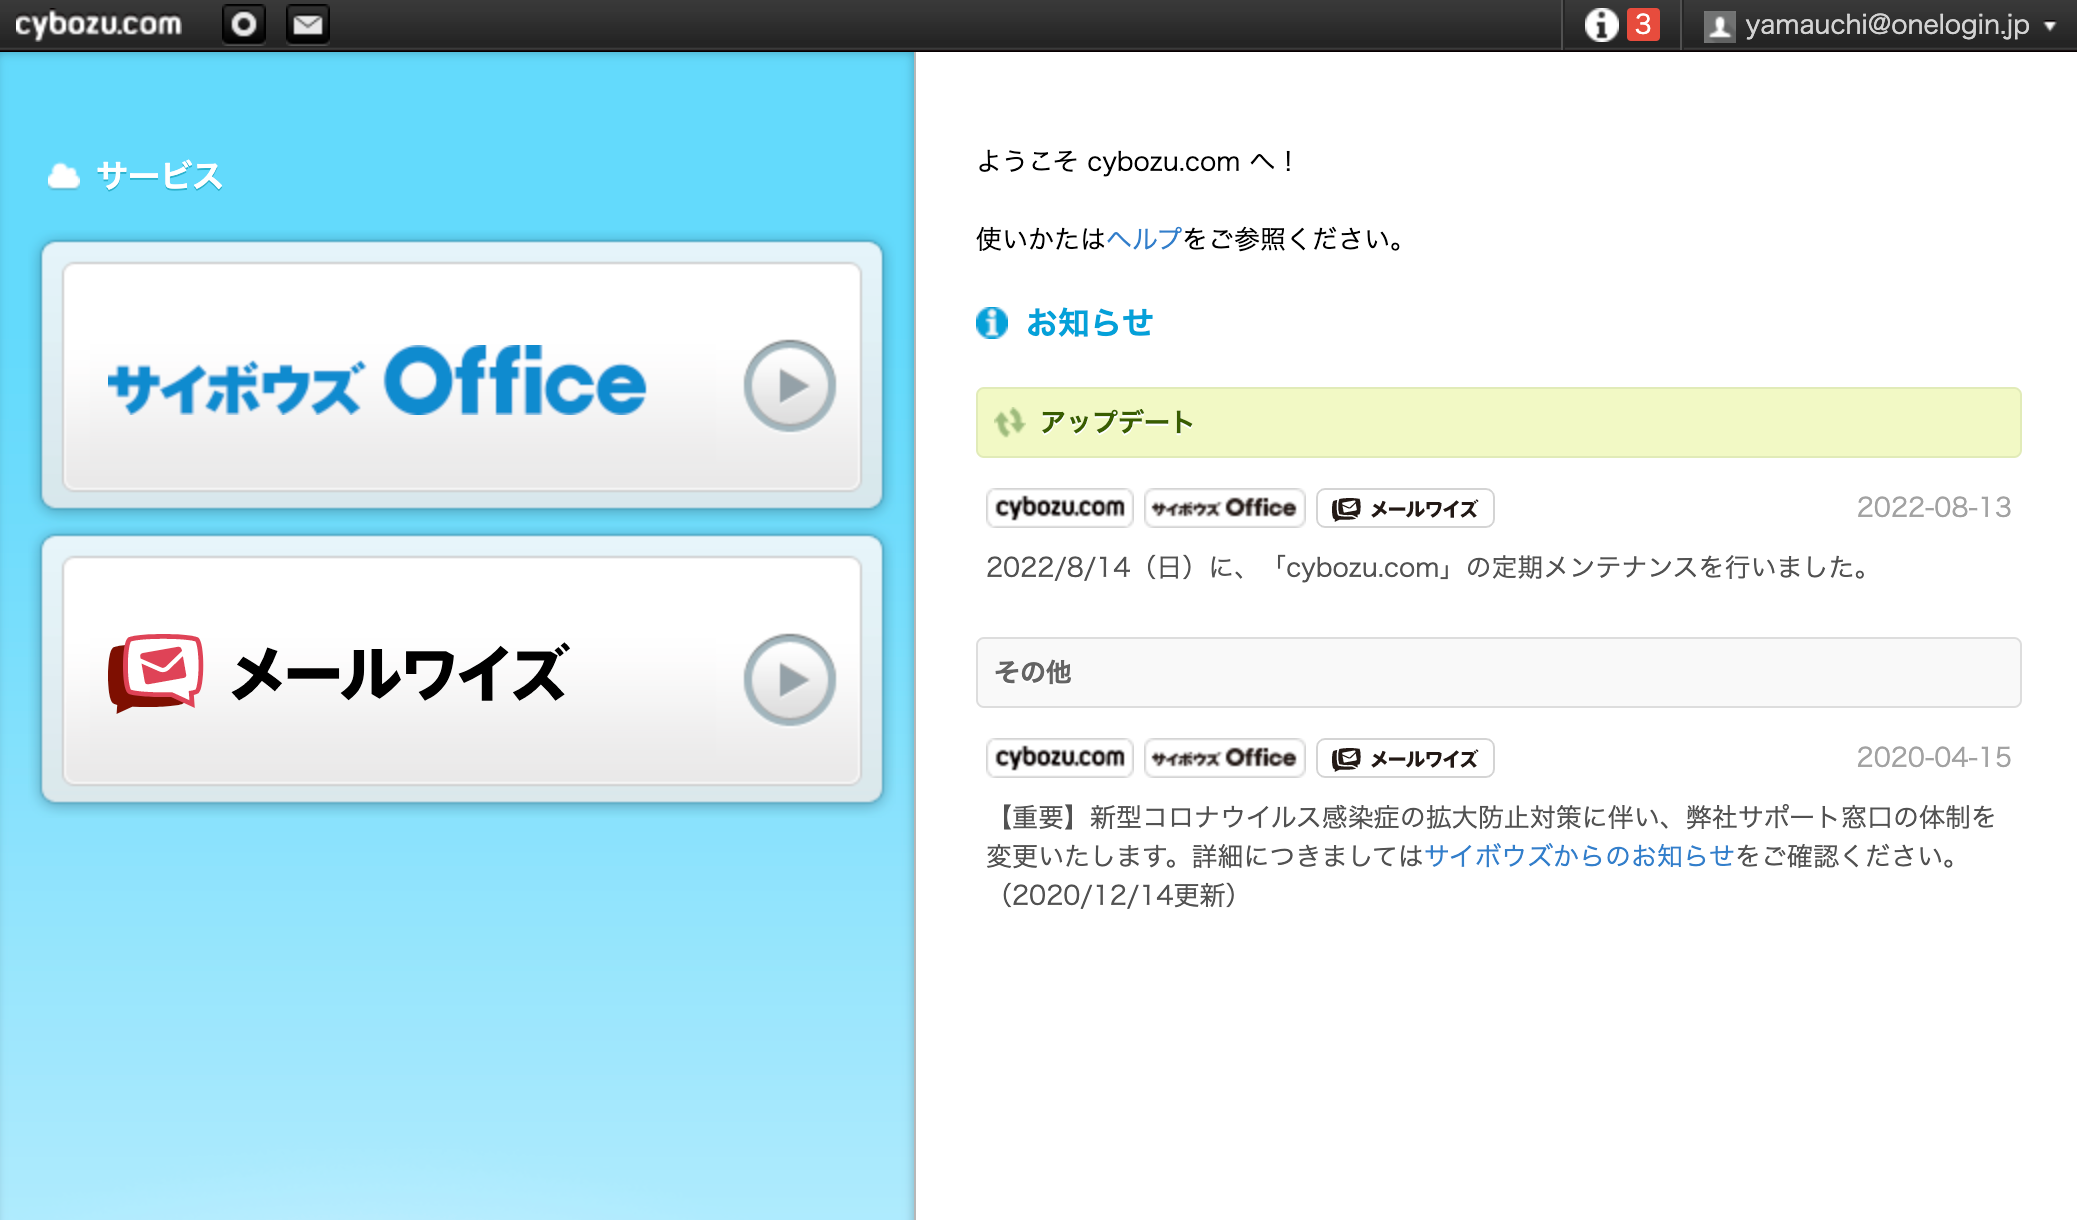Image resolution: width=2077 pixels, height=1220 pixels.
Task: Click the cybozu.com logo in header
Action: [98, 24]
